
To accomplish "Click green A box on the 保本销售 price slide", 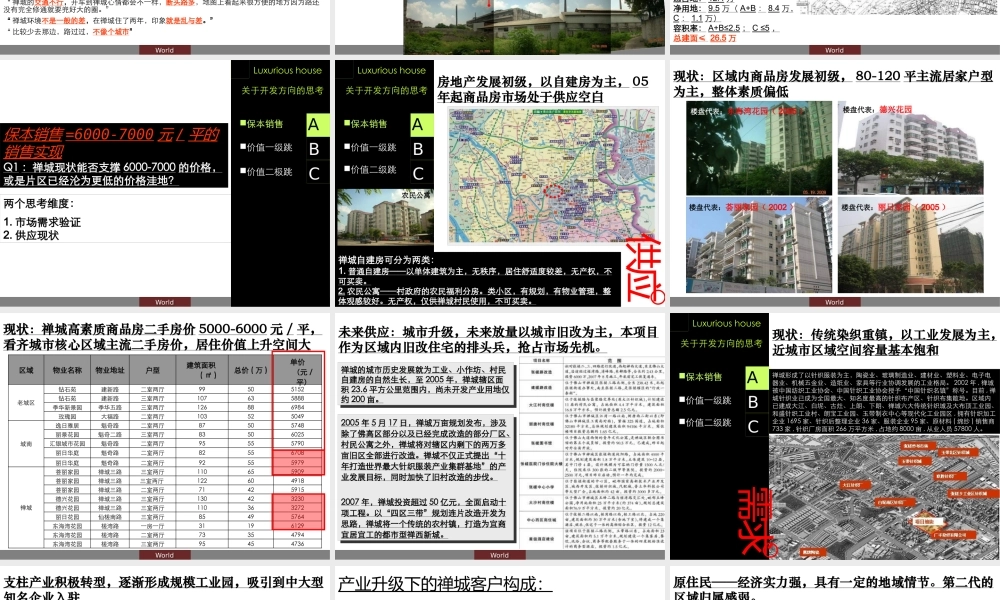I will click(318, 125).
